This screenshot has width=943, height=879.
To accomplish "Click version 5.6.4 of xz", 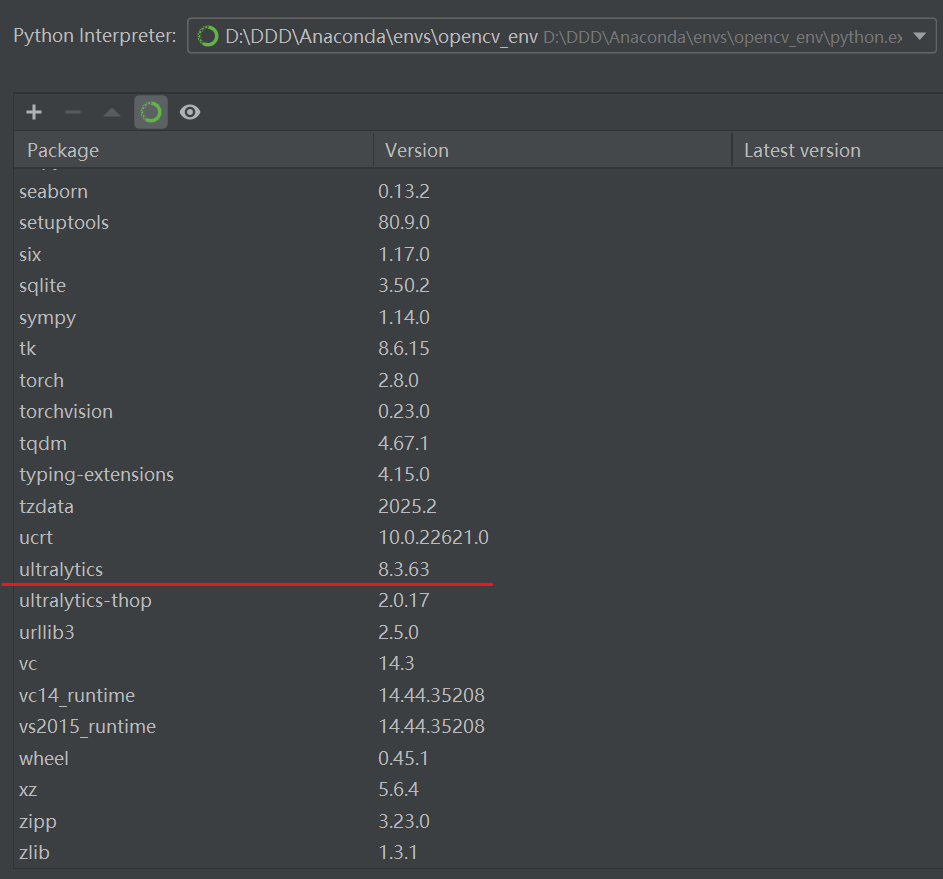I will (398, 789).
